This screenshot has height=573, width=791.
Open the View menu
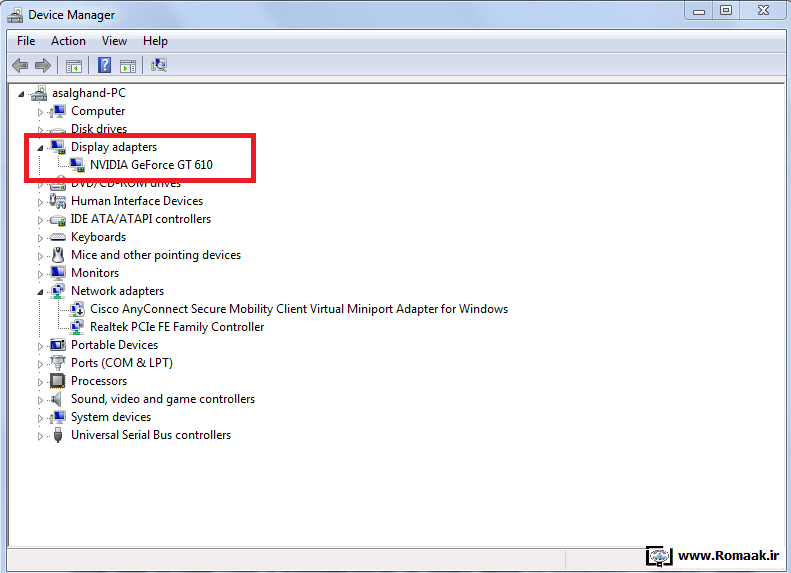click(115, 41)
